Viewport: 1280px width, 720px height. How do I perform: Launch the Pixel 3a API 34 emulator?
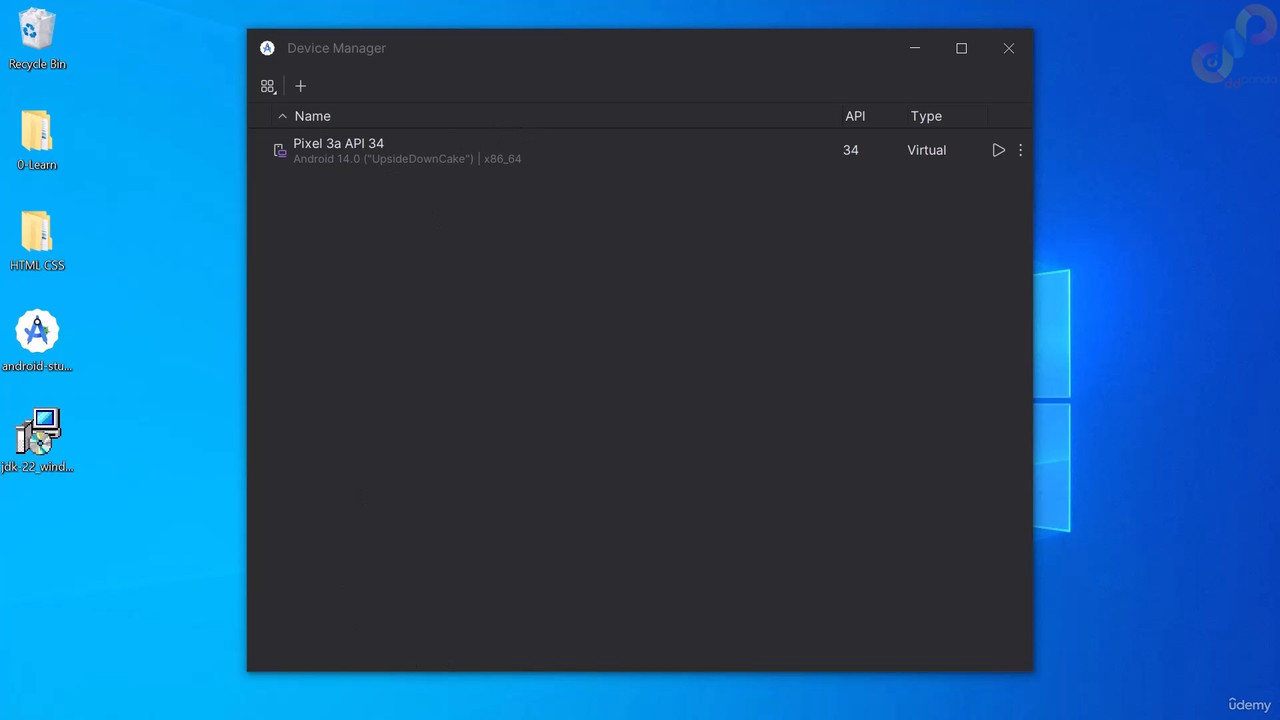998,150
